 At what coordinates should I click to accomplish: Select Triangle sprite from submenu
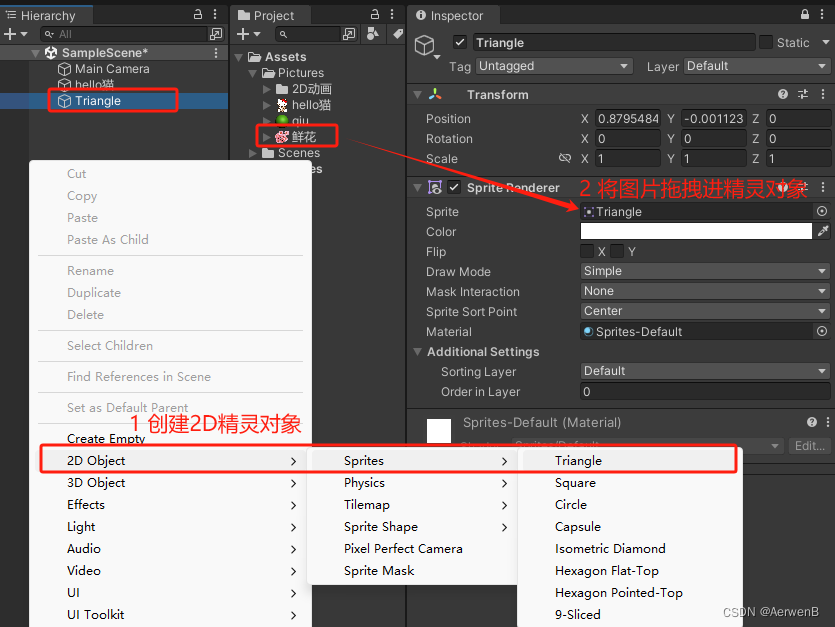(x=628, y=461)
